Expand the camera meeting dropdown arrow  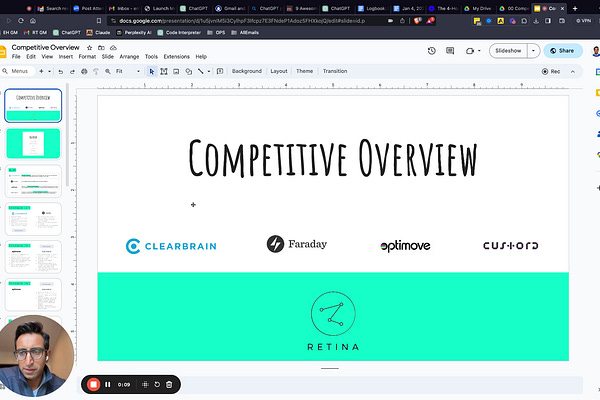[x=479, y=51]
